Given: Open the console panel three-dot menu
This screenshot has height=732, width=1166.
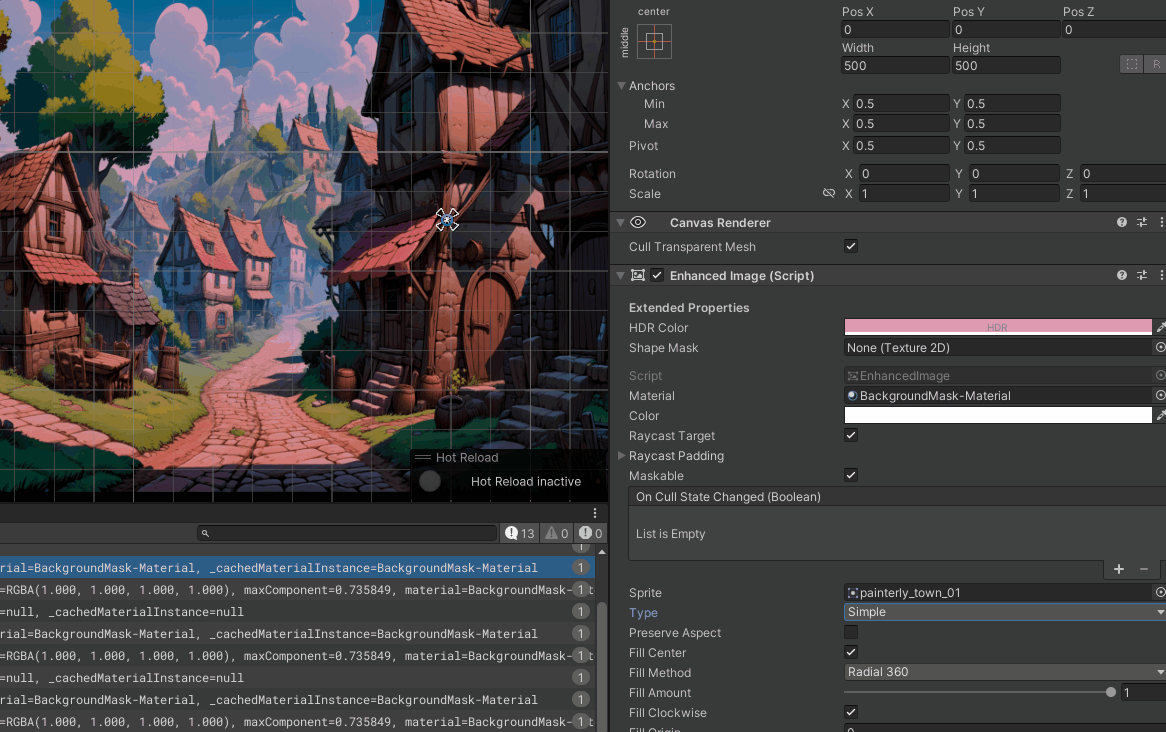Looking at the screenshot, I should (595, 512).
